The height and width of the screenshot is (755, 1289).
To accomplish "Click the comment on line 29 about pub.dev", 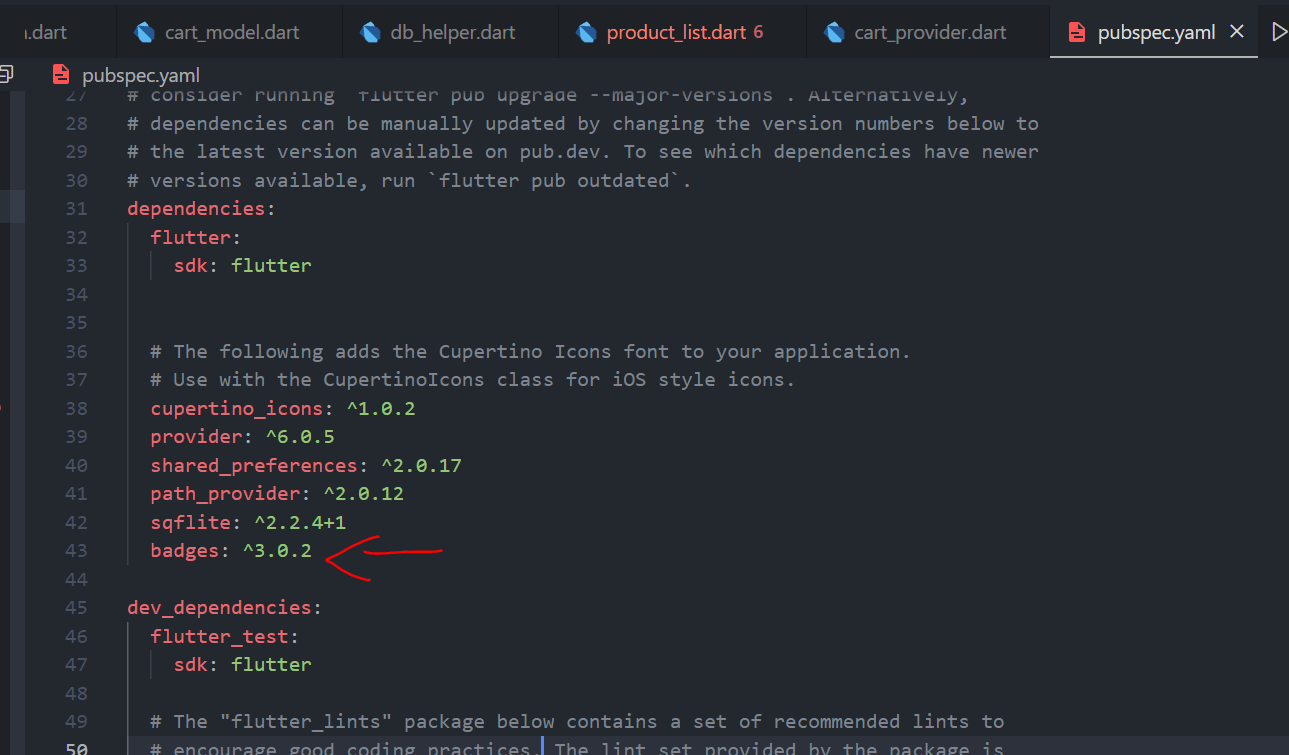I will coord(583,152).
